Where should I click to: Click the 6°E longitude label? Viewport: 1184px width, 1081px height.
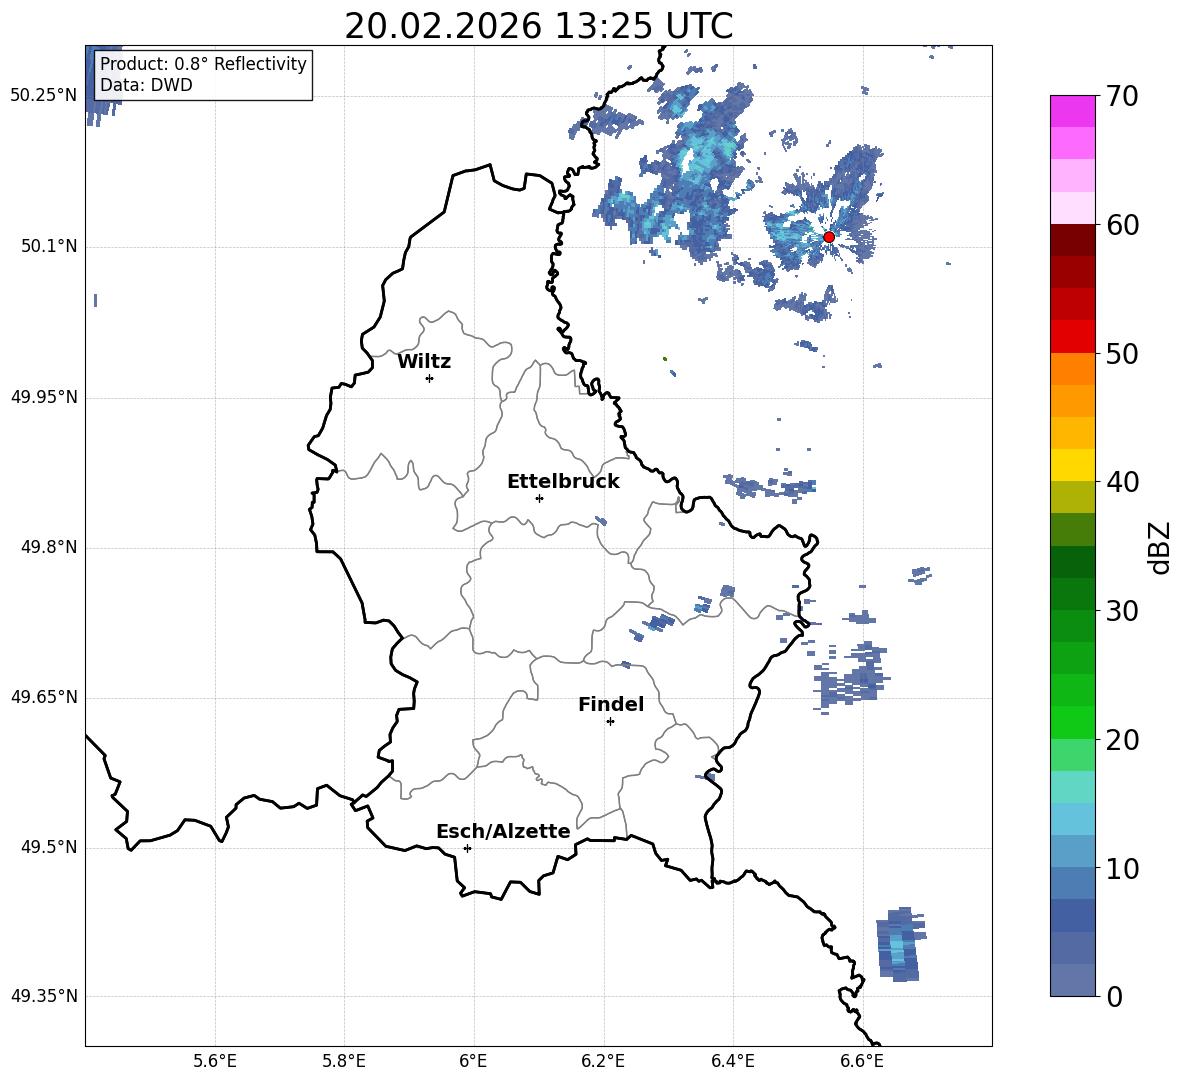[x=473, y=1061]
